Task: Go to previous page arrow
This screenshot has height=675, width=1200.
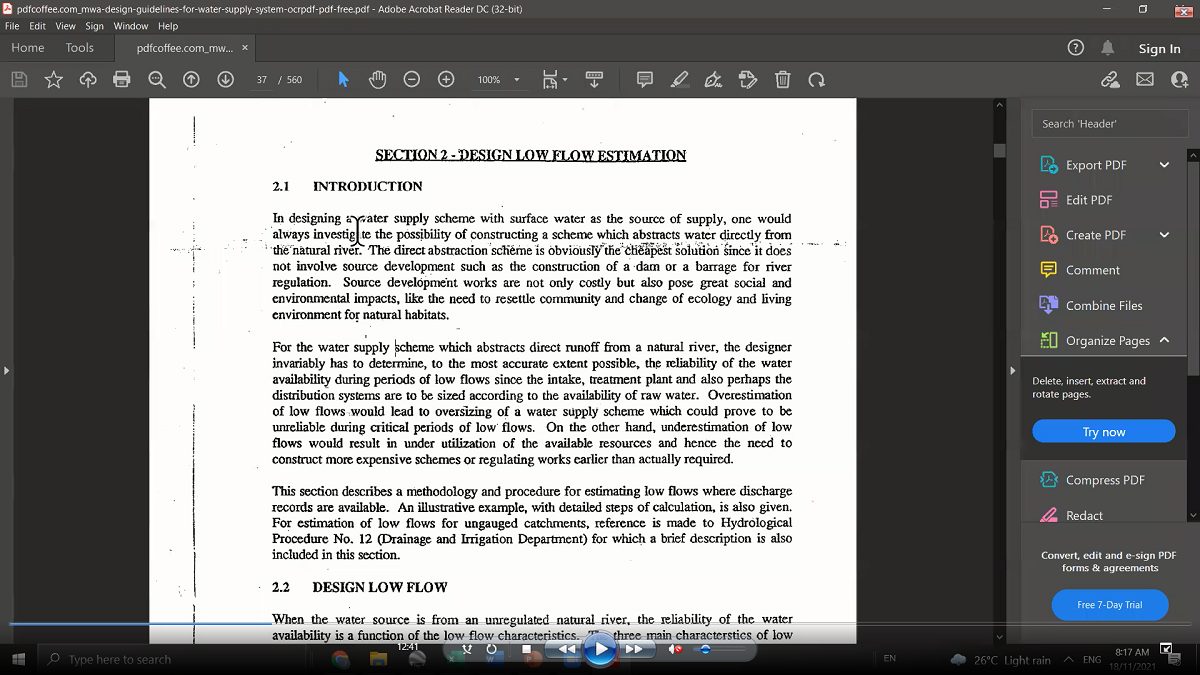Action: tap(191, 80)
